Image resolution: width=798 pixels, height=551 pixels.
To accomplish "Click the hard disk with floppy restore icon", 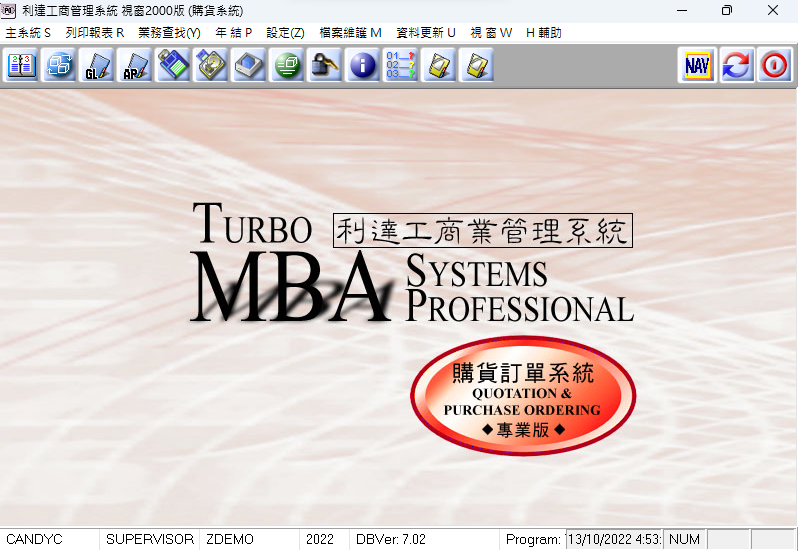I will pyautogui.click(x=211, y=65).
